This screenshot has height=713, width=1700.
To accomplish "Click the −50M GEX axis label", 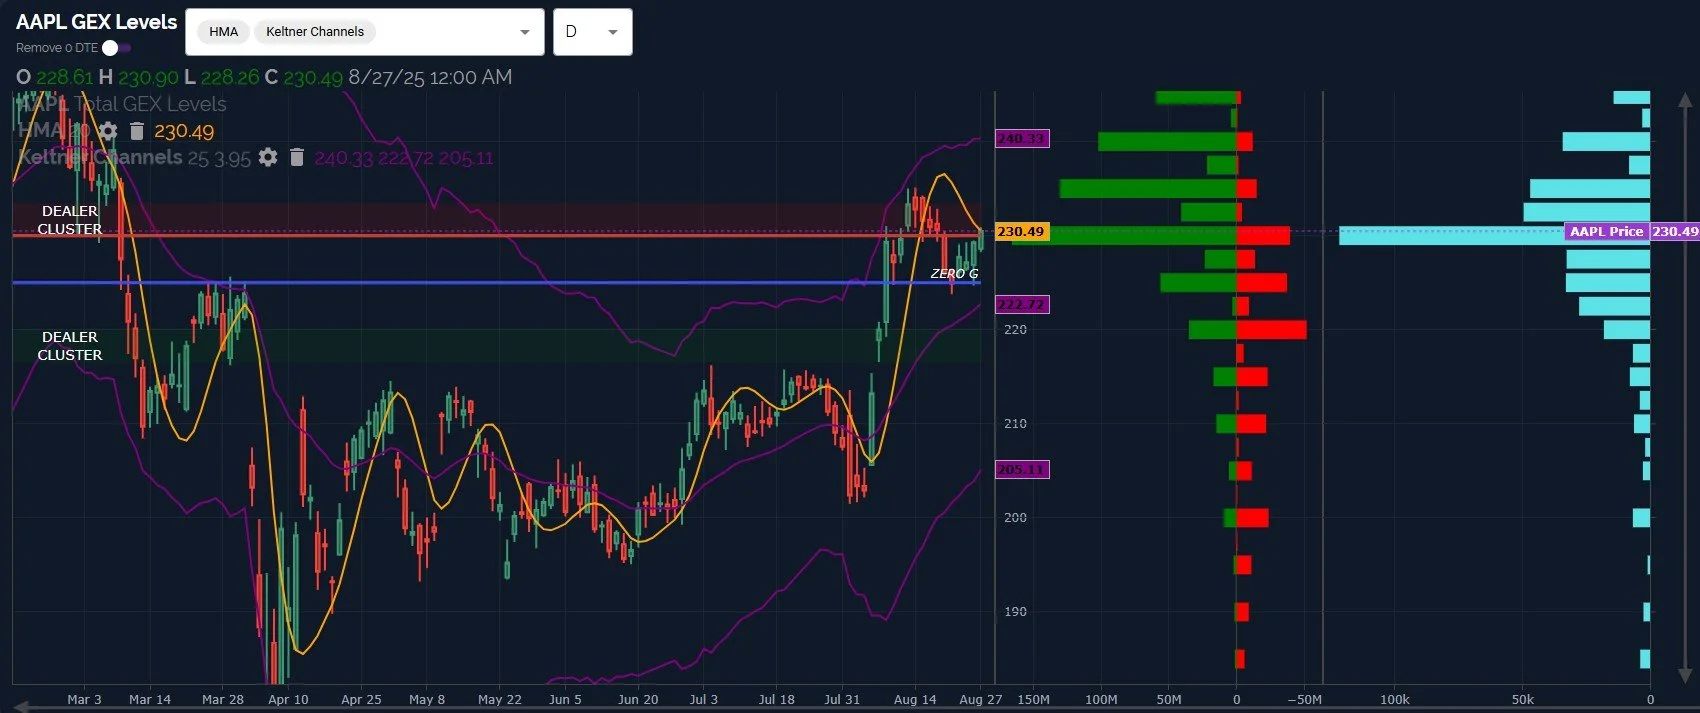I will pyautogui.click(x=1304, y=699).
